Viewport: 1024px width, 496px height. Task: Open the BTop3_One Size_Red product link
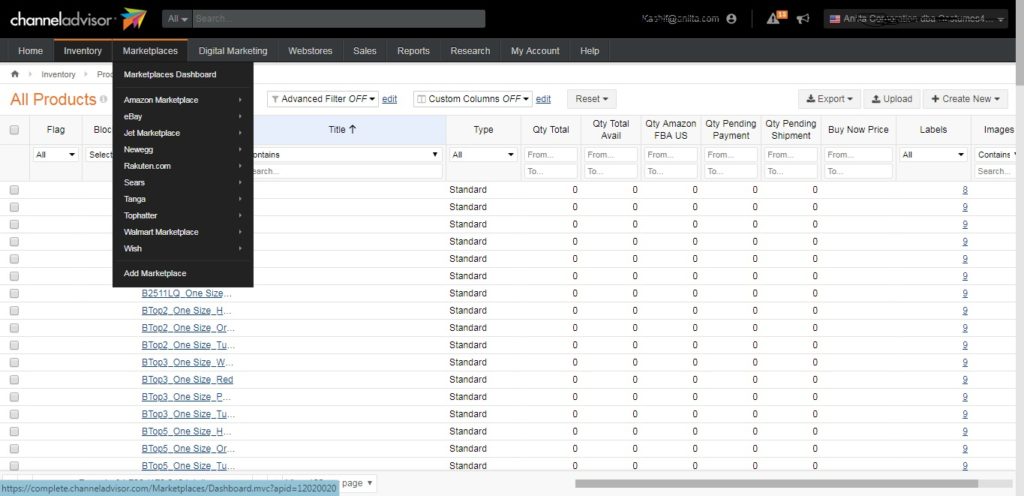187,380
